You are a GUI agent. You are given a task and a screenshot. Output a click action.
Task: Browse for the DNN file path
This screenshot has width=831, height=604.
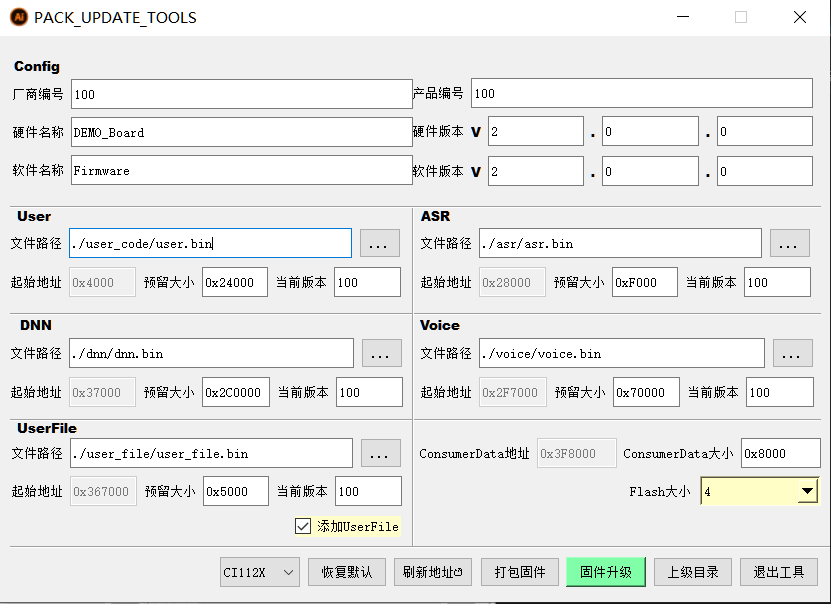[382, 353]
